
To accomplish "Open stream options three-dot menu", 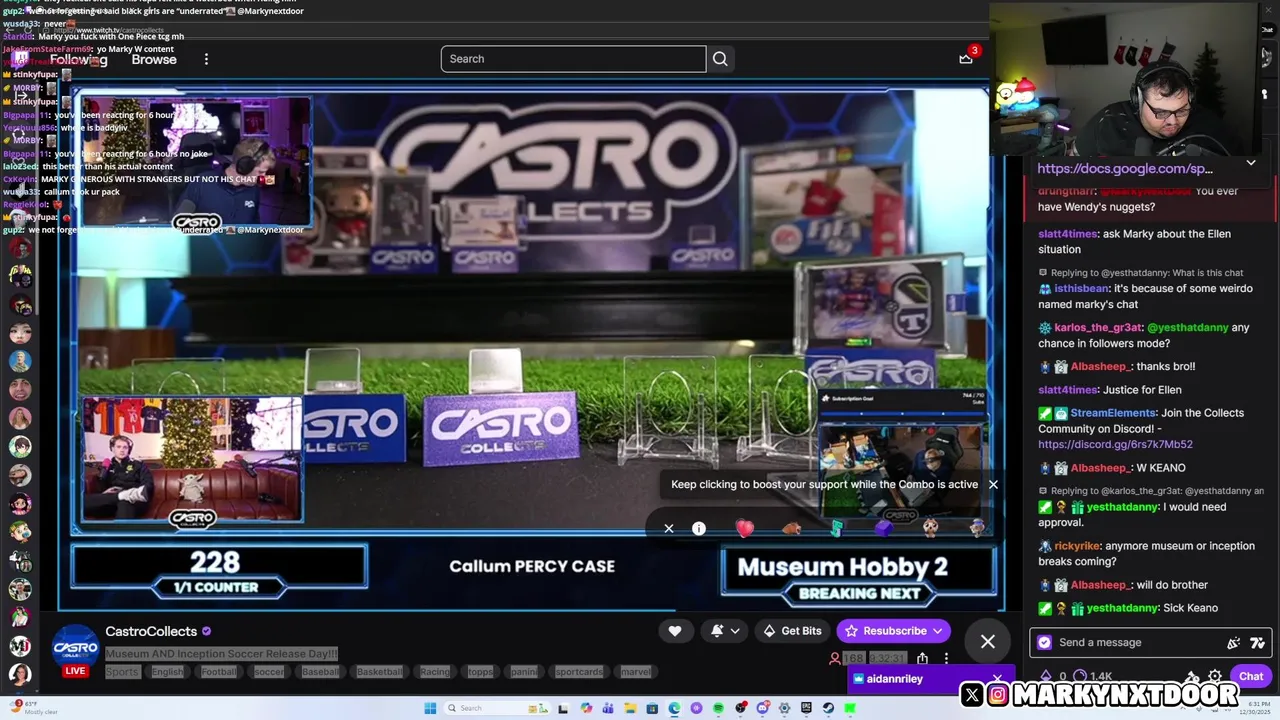I will 946,658.
